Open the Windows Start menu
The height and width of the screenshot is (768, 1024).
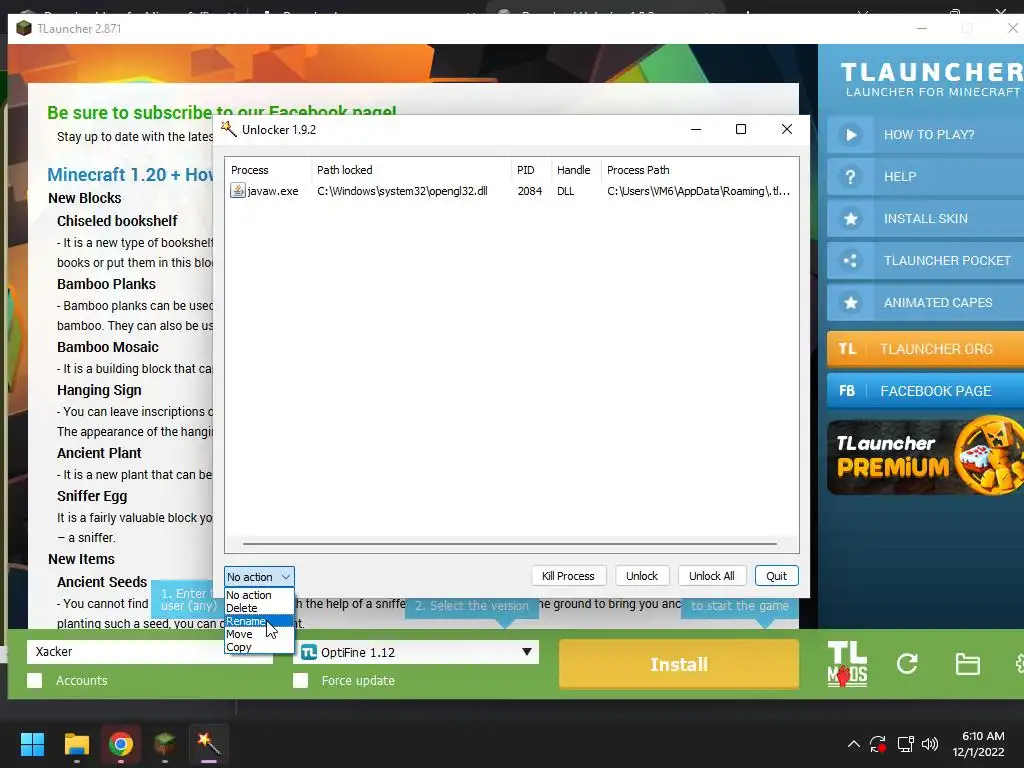(32, 744)
